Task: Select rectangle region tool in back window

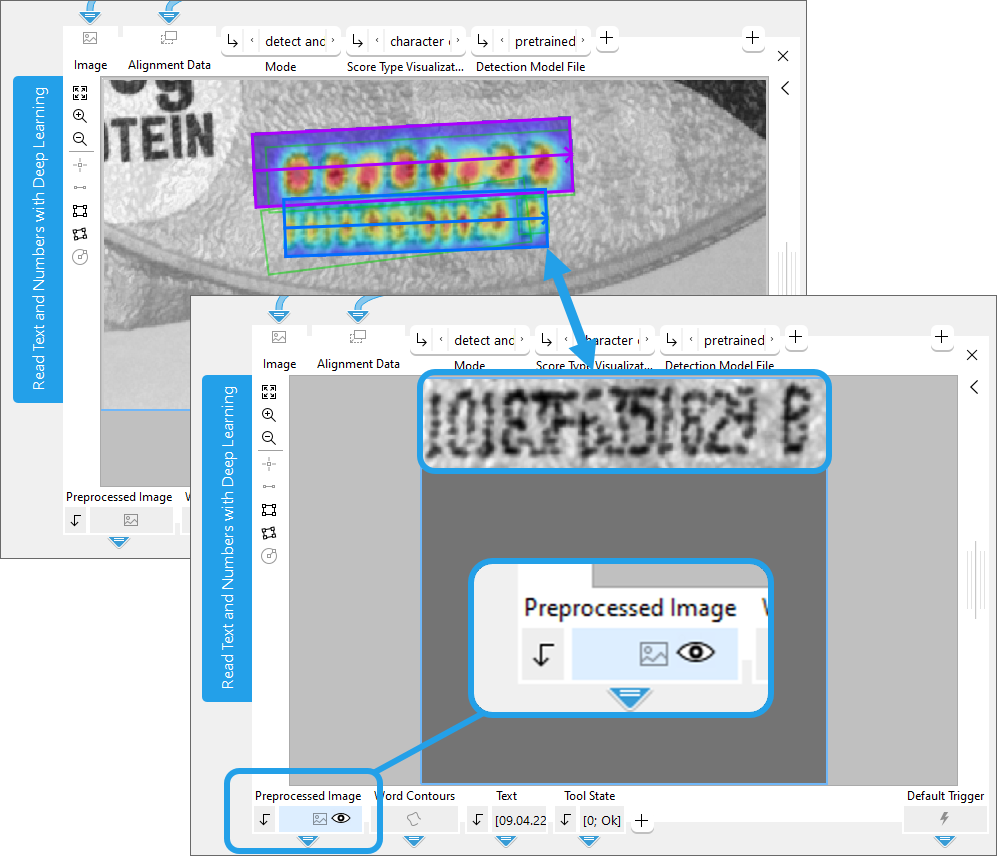Action: coord(79,211)
